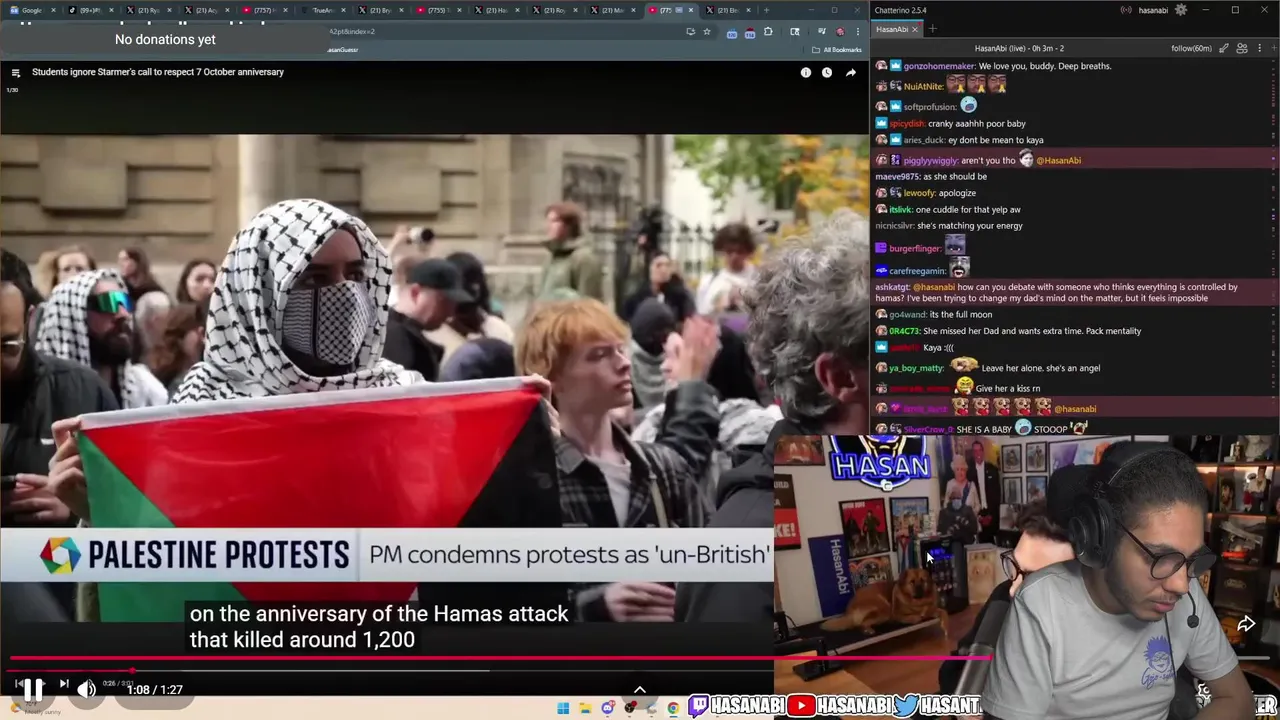The width and height of the screenshot is (1280, 720).
Task: Add a new split with plus icon
Action: tap(1273, 48)
